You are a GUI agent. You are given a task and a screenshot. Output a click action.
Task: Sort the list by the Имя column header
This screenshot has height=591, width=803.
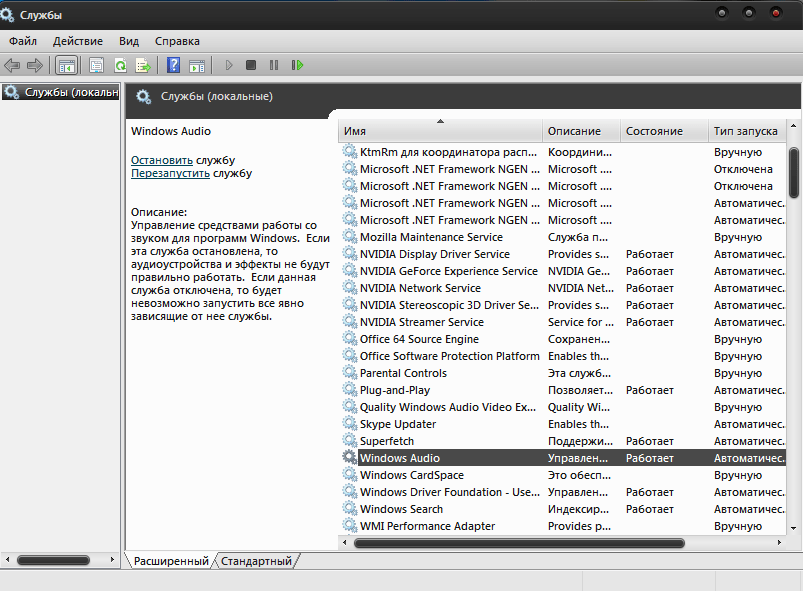pyautogui.click(x=440, y=131)
